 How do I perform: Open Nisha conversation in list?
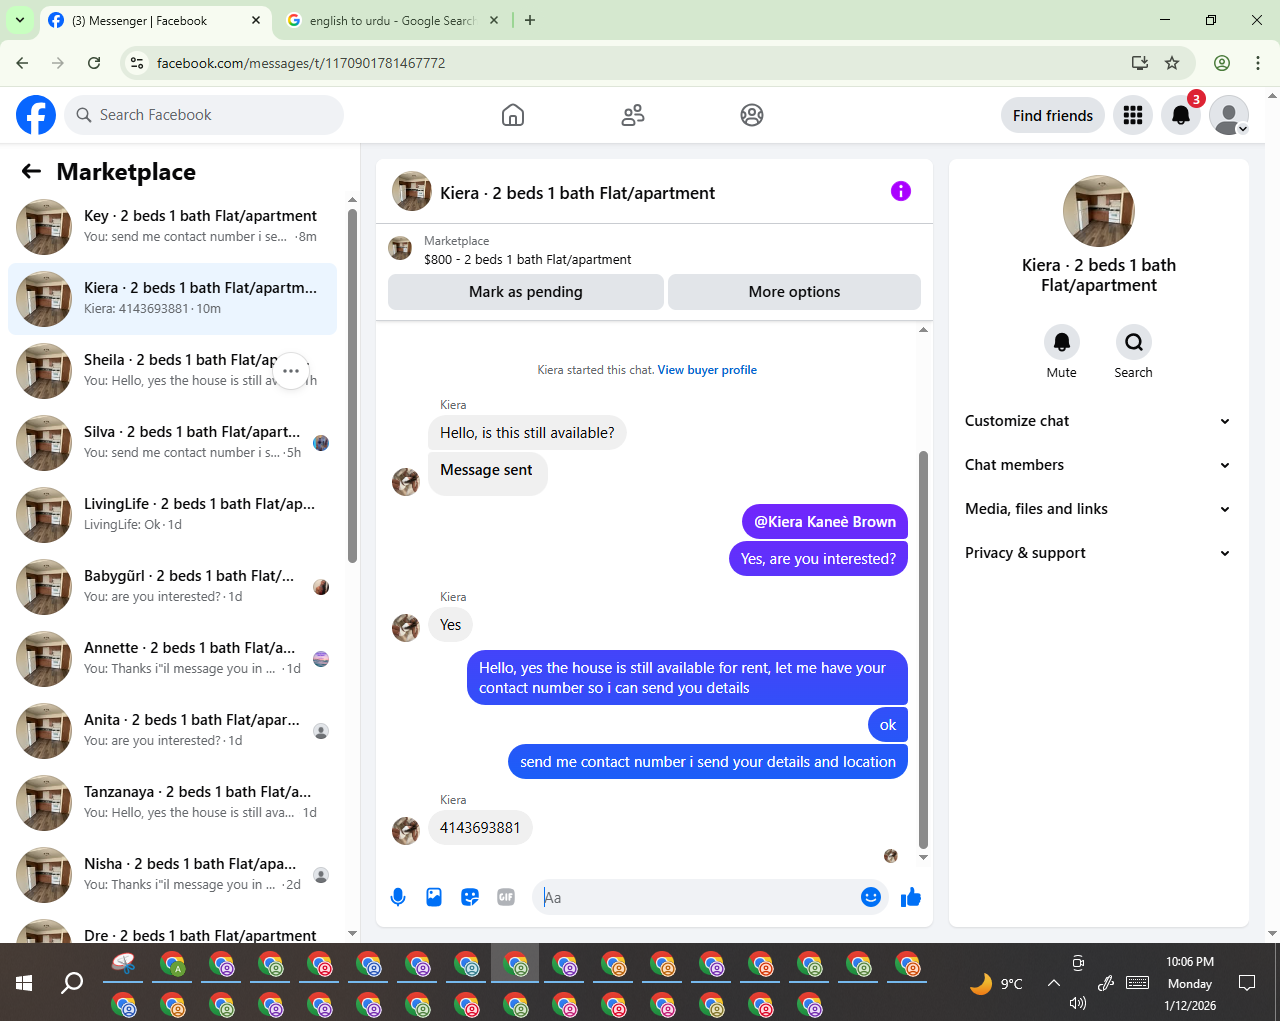point(172,874)
